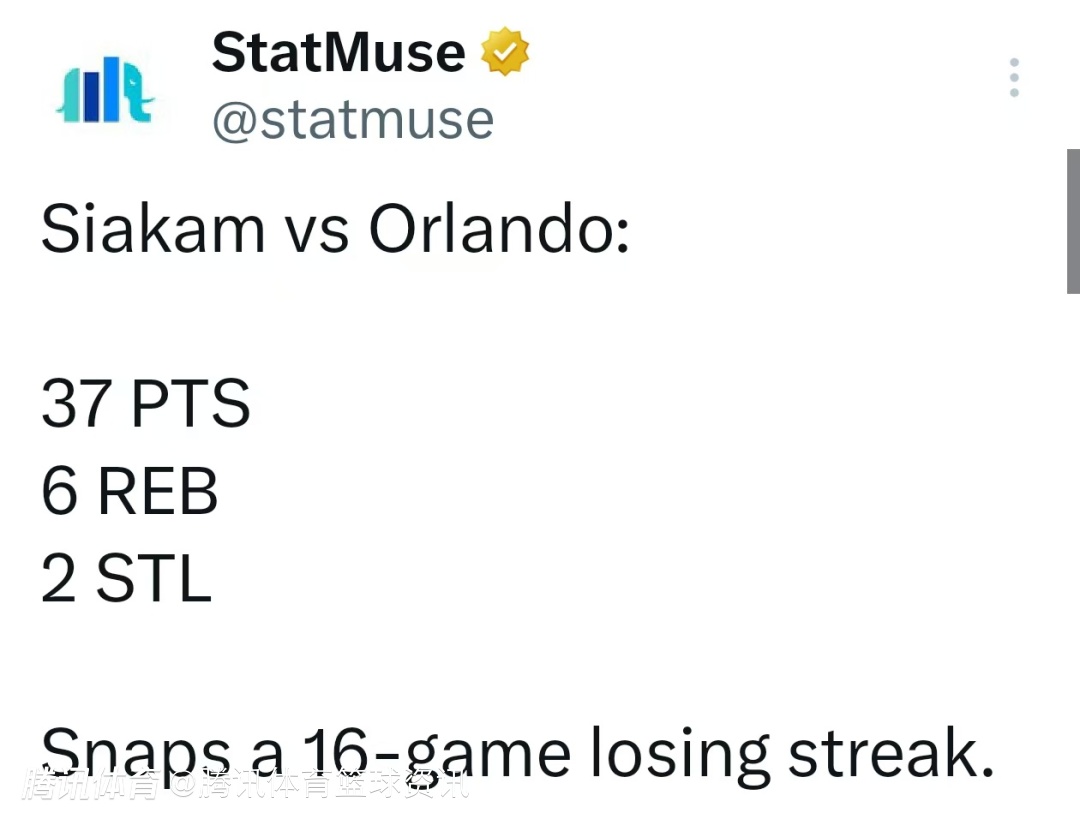Open the three-dot more options menu
This screenshot has width=1080, height=819.
[x=1014, y=78]
